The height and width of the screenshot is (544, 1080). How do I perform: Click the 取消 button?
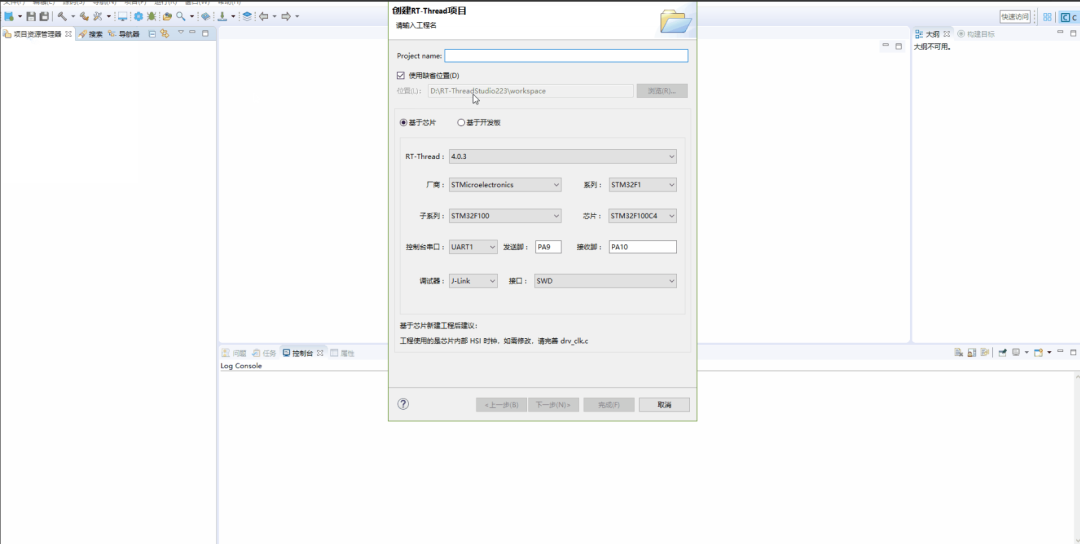pos(663,405)
